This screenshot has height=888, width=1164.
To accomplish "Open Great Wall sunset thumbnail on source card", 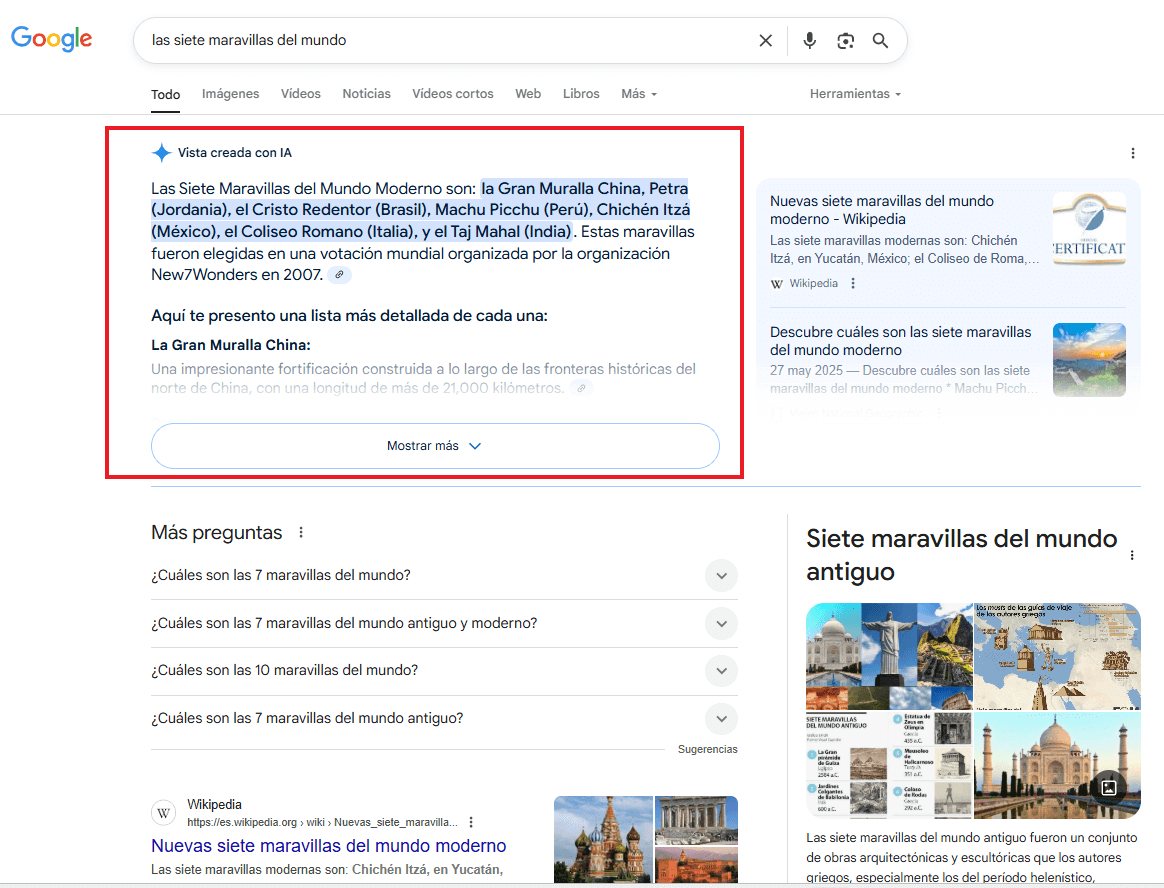I will (1089, 360).
